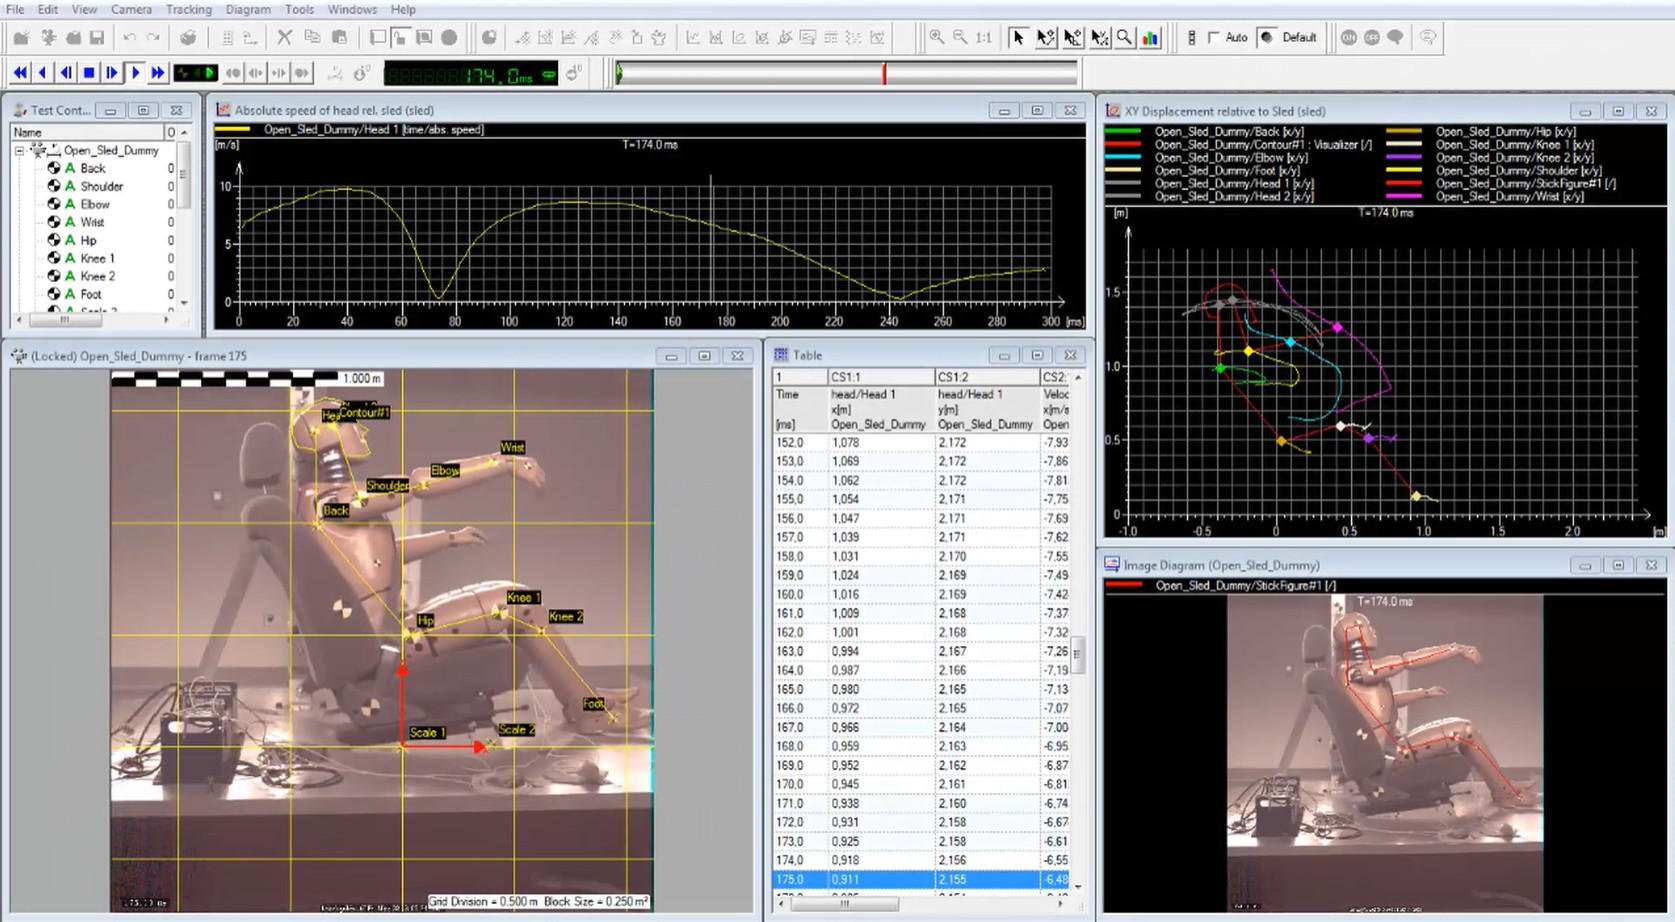
Task: Select the arrow pointer tool icon
Action: click(1020, 37)
